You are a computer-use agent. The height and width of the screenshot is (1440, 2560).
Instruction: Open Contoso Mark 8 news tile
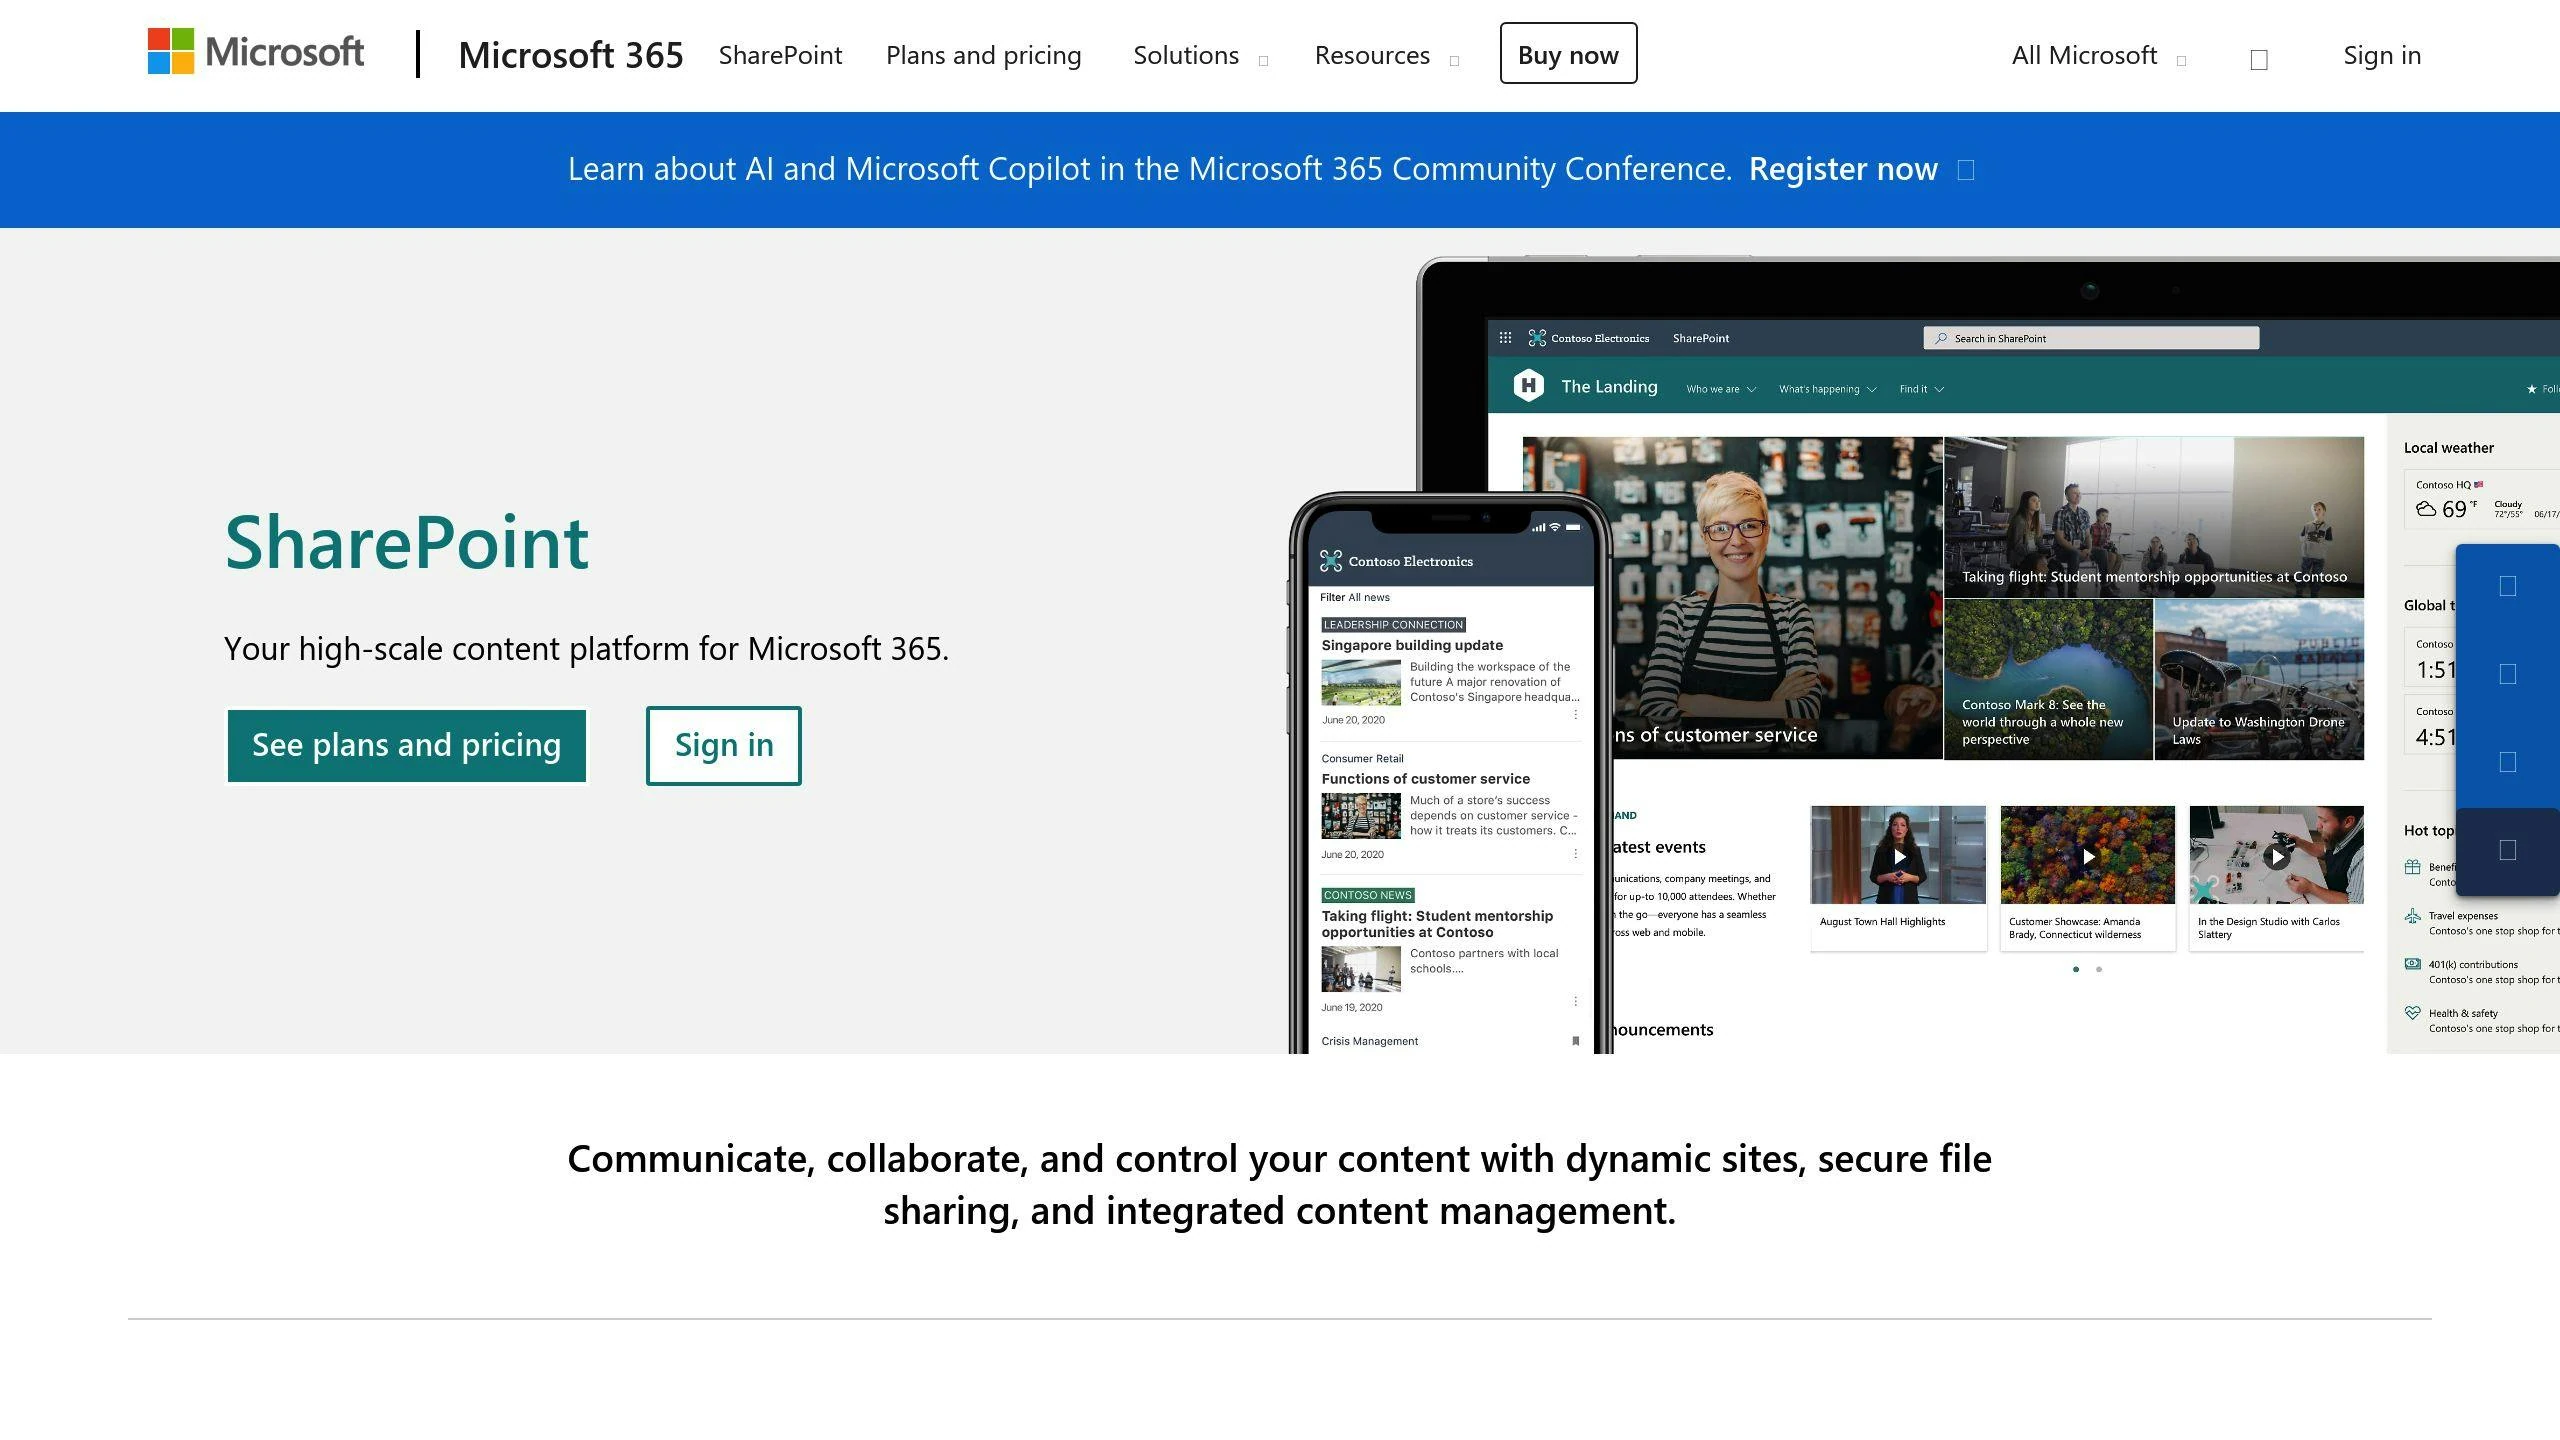(x=2048, y=680)
